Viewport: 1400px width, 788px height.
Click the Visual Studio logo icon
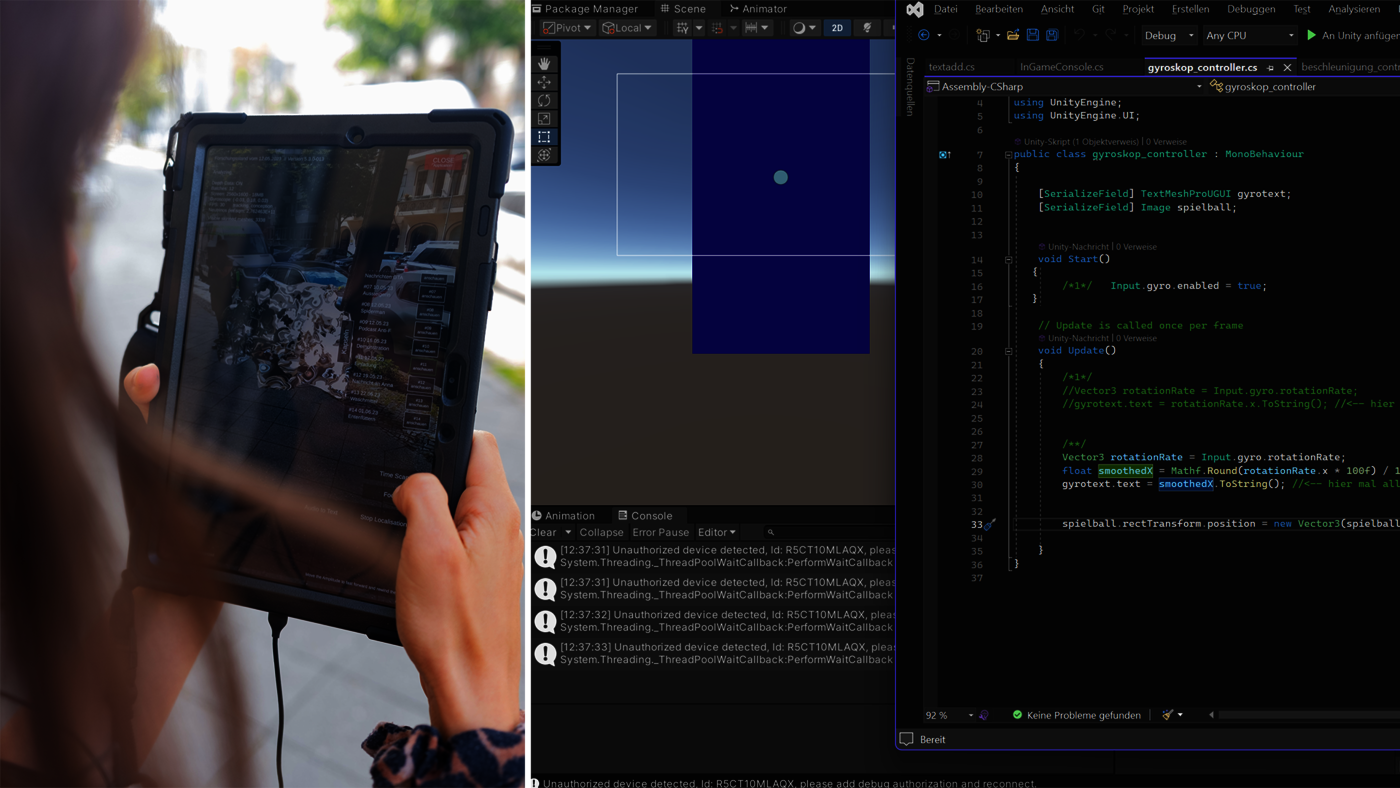pyautogui.click(x=915, y=9)
